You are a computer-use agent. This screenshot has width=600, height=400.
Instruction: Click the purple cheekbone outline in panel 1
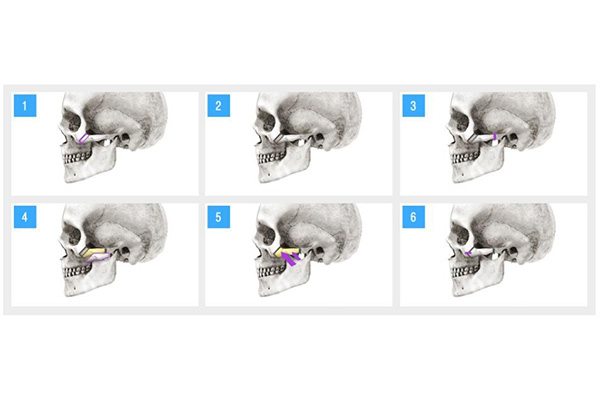point(84,138)
